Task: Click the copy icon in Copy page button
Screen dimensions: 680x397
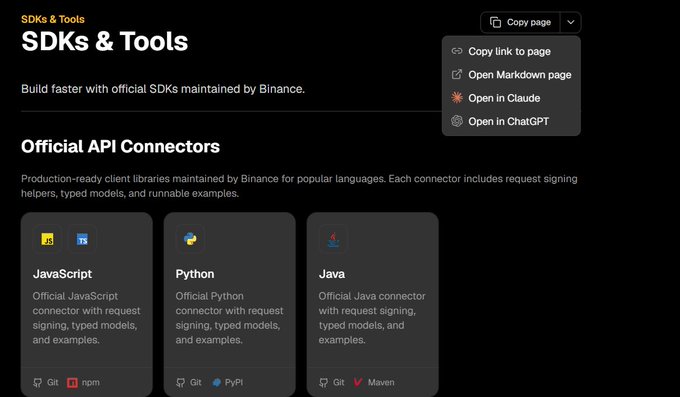Action: click(x=495, y=22)
